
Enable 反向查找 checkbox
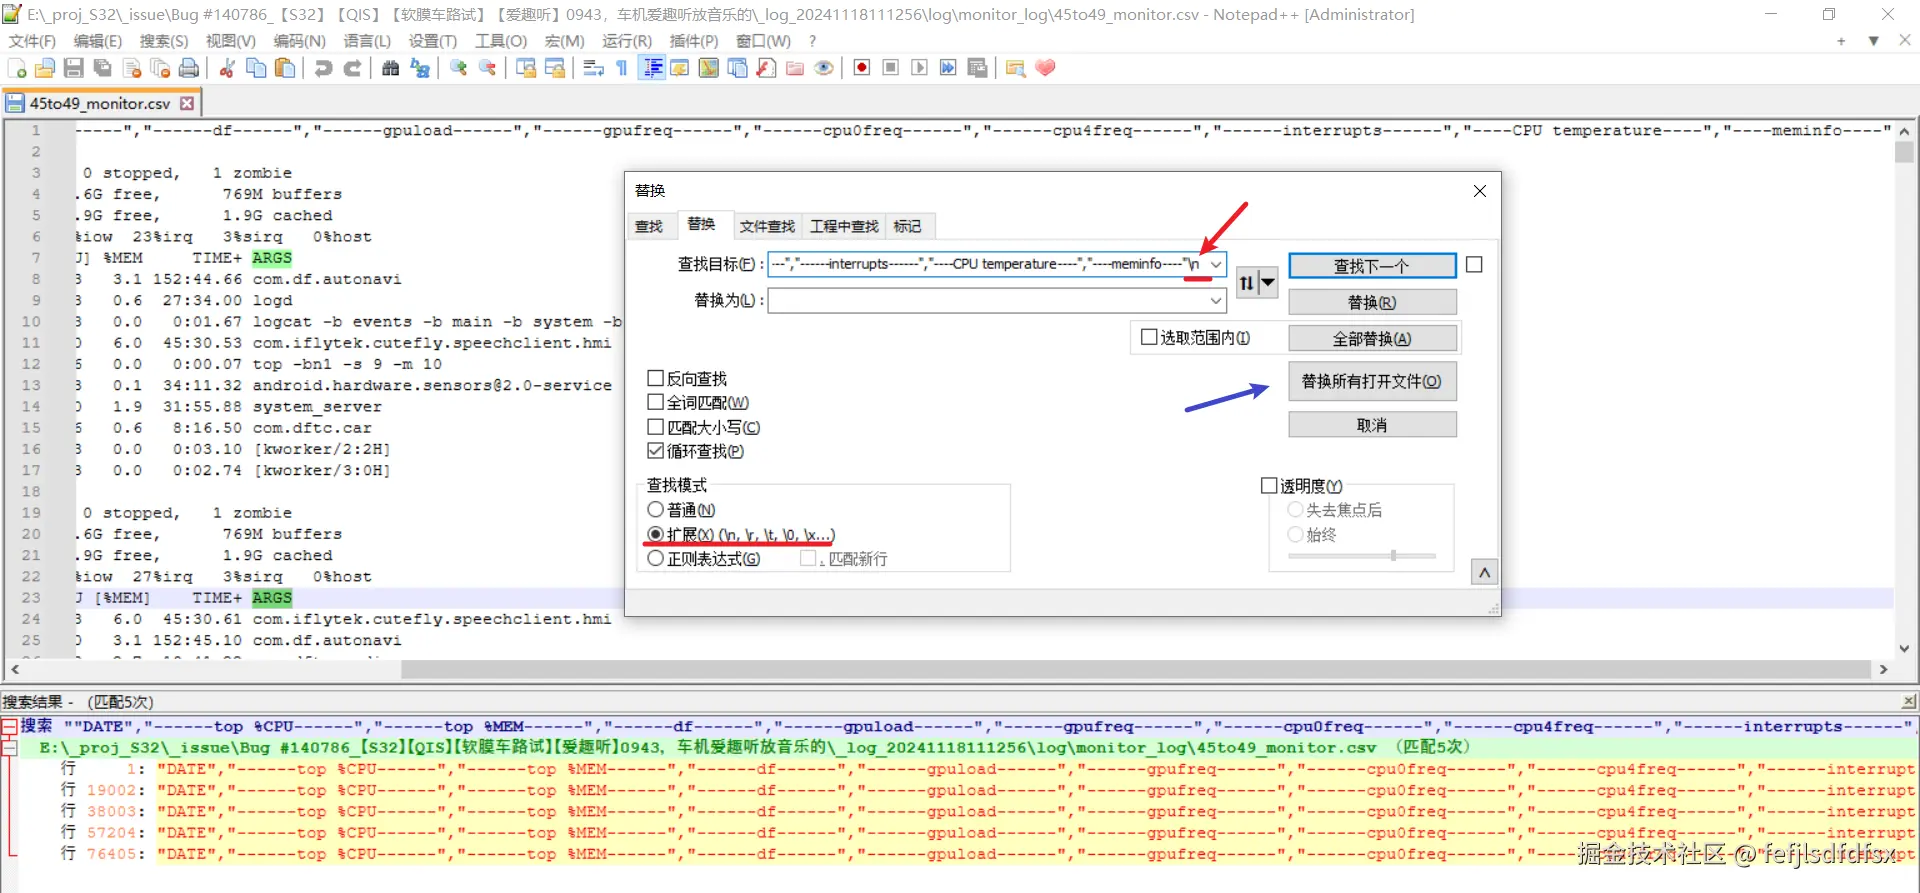(x=656, y=378)
